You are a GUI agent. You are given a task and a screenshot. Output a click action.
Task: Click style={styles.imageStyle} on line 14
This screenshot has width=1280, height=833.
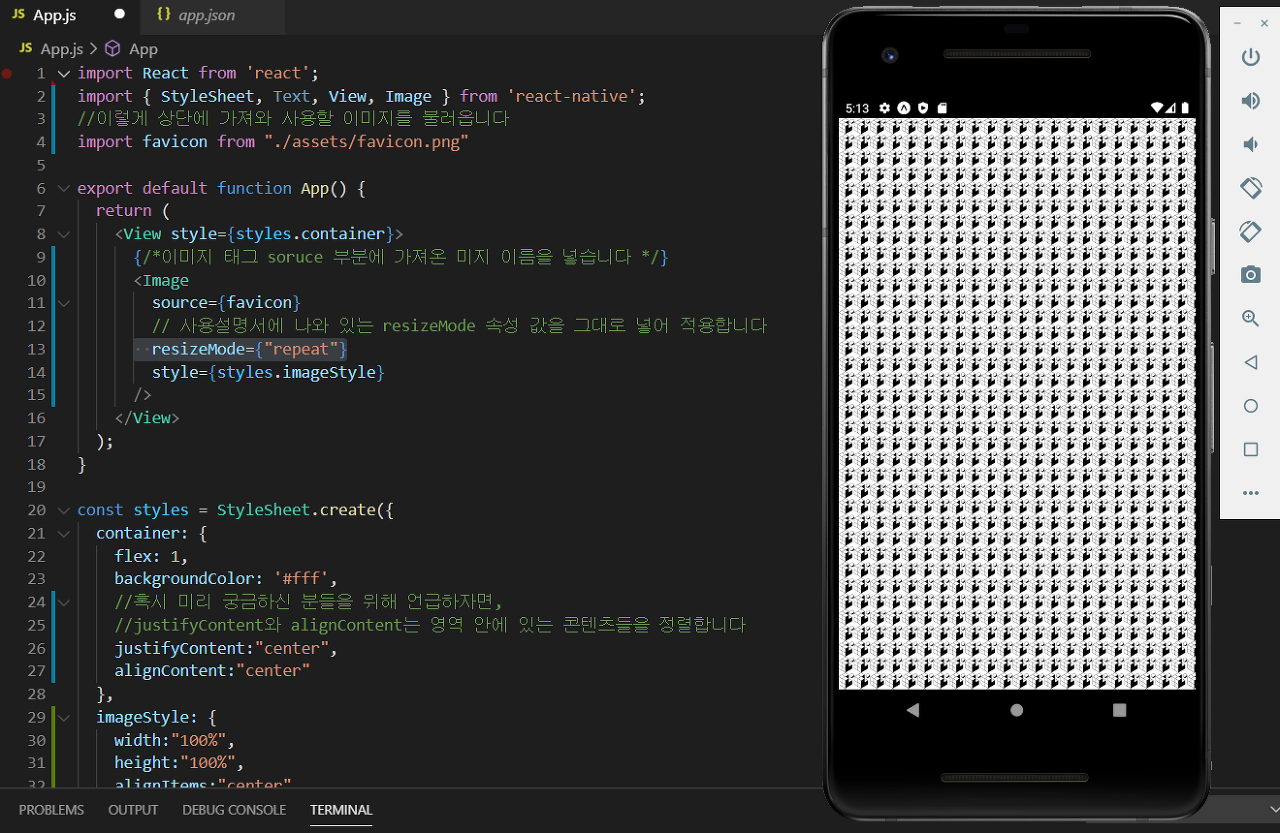point(268,372)
